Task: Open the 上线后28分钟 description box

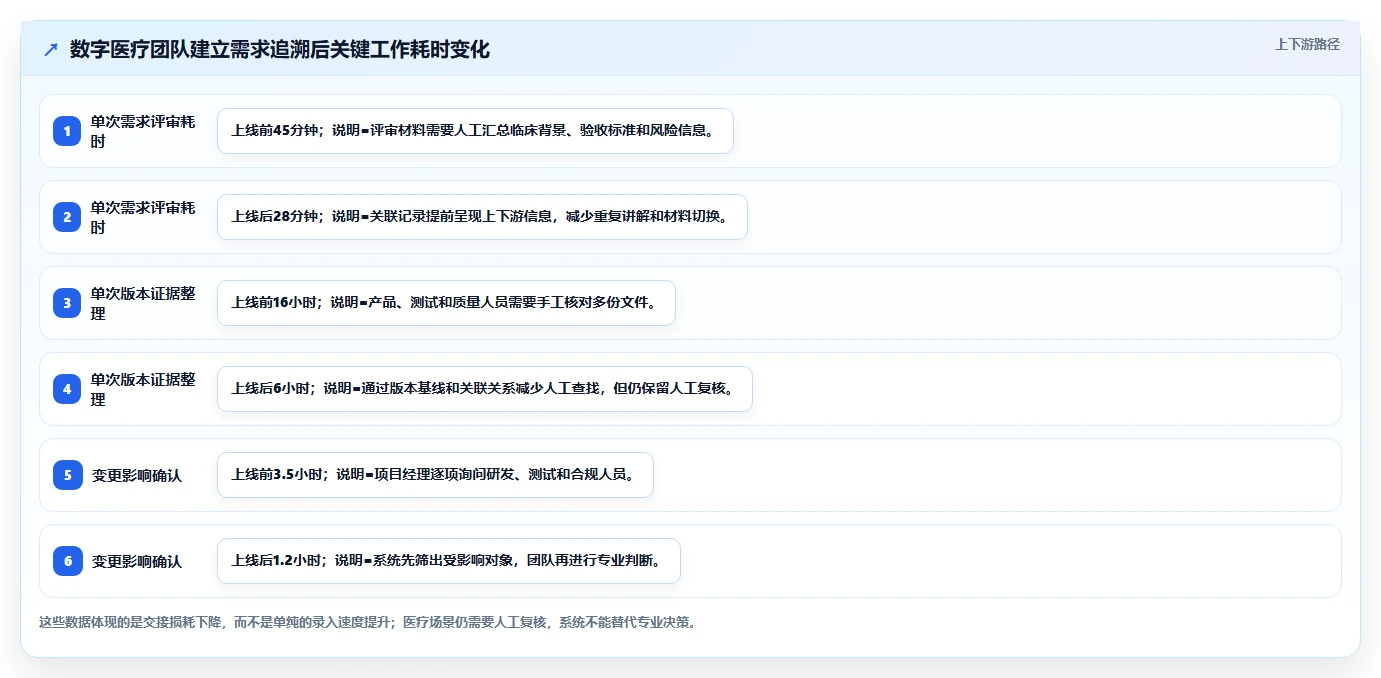Action: pyautogui.click(x=482, y=217)
